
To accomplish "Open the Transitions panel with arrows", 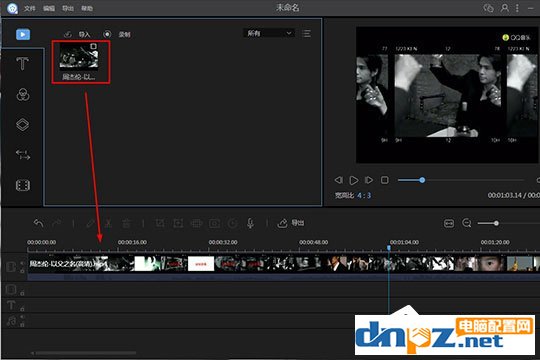I will [23, 155].
